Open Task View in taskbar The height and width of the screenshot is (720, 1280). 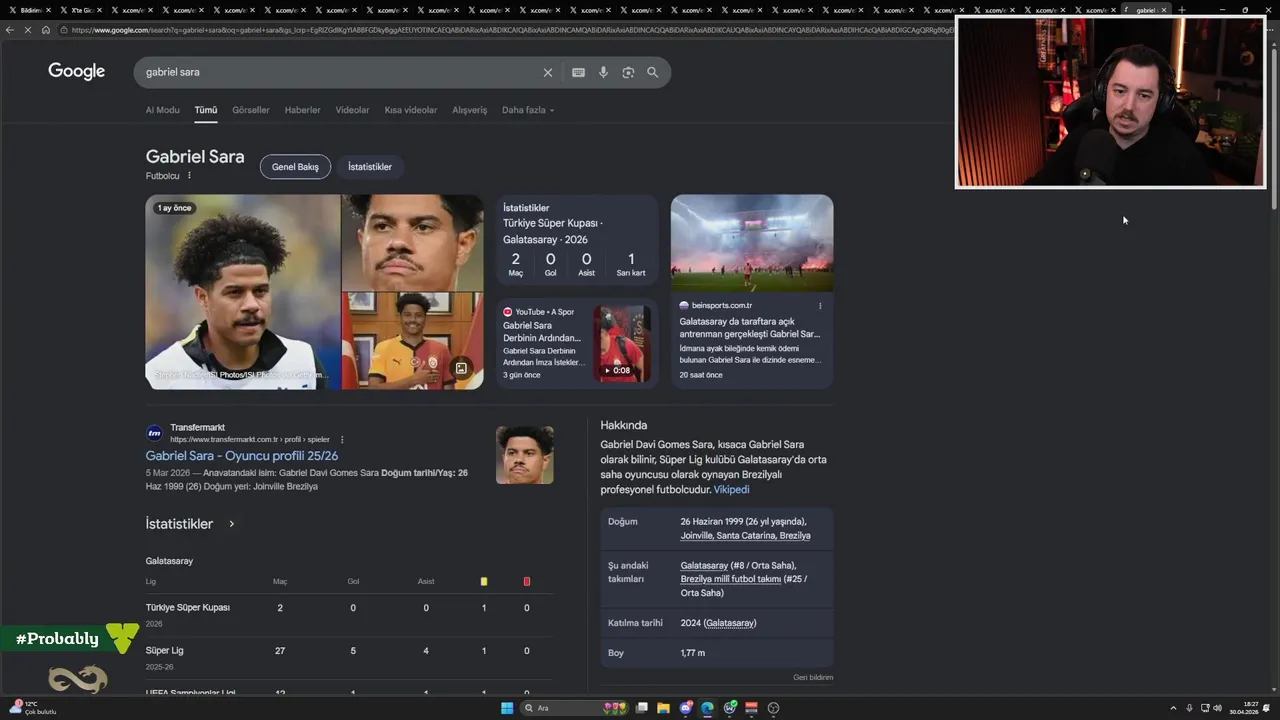[x=642, y=708]
